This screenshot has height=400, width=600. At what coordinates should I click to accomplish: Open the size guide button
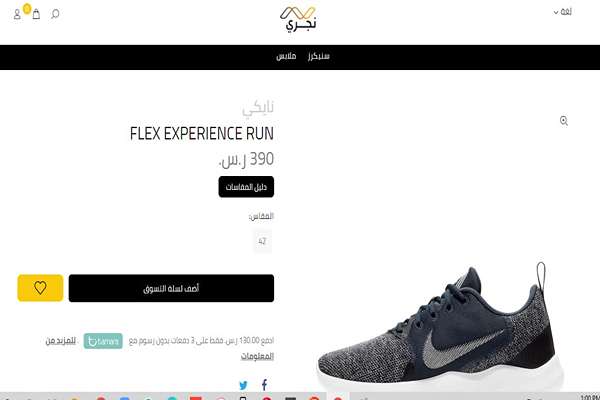[246, 187]
